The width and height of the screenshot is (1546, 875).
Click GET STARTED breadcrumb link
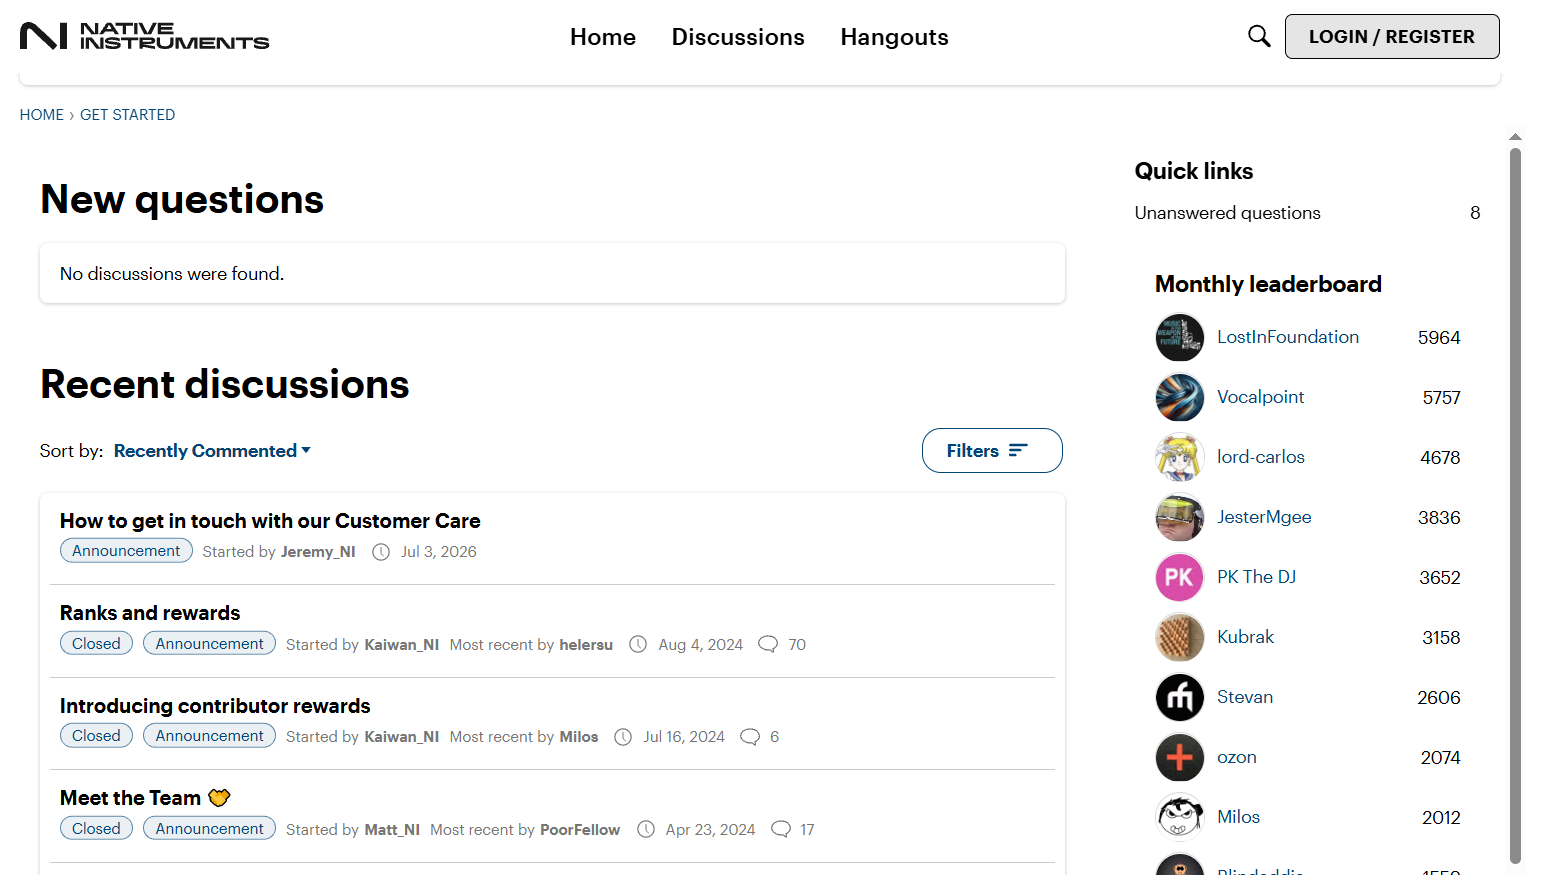[128, 115]
